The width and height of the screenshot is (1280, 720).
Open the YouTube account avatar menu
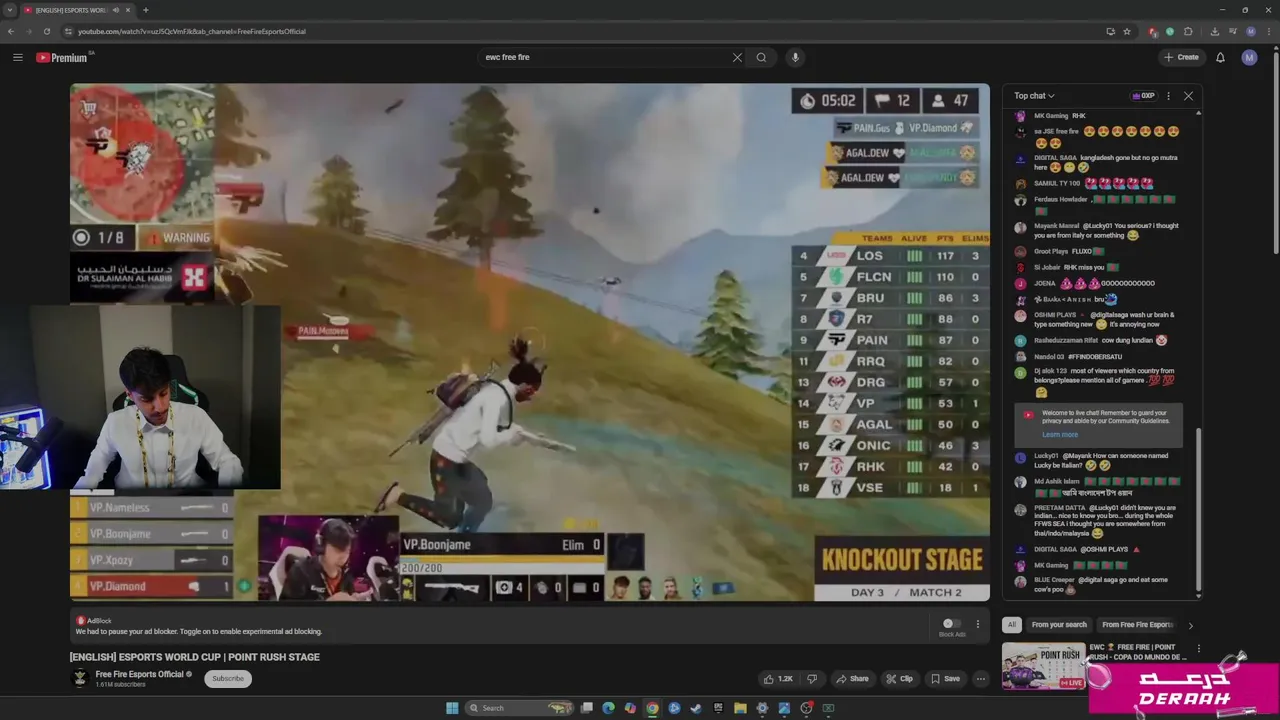1249,57
